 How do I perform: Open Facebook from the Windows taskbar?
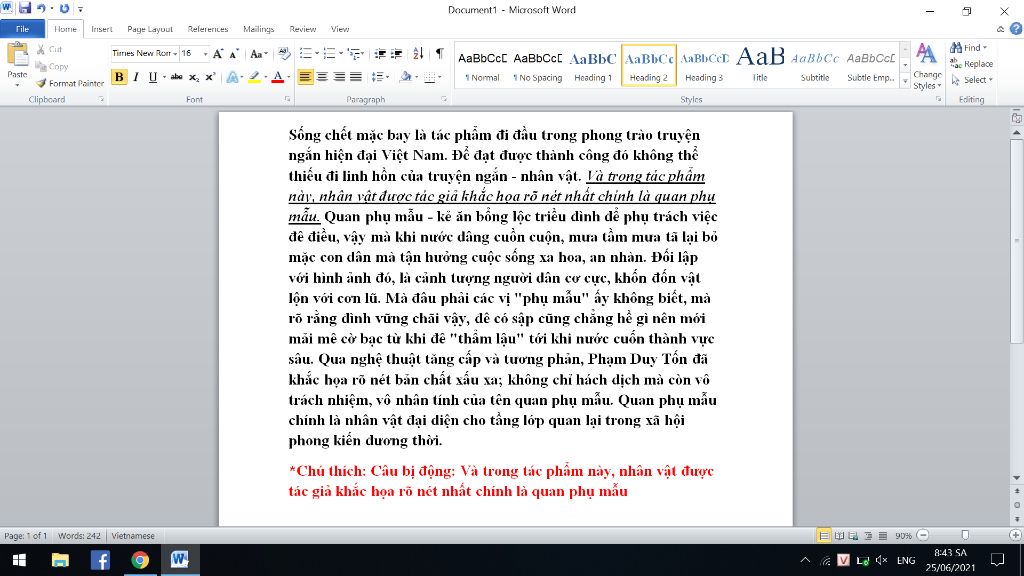point(100,560)
